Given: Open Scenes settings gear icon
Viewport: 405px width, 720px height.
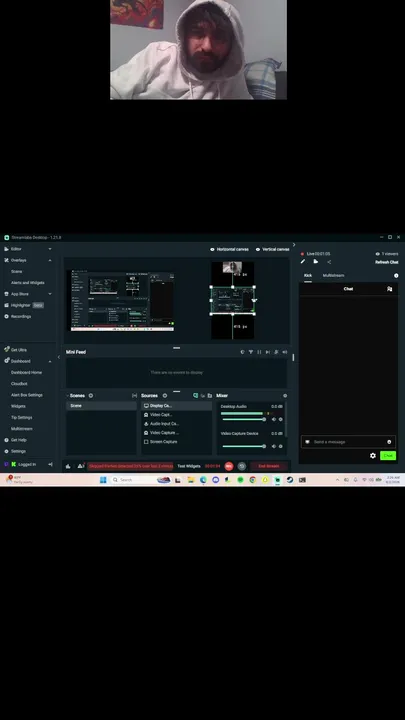Looking at the screenshot, I should coord(90,395).
